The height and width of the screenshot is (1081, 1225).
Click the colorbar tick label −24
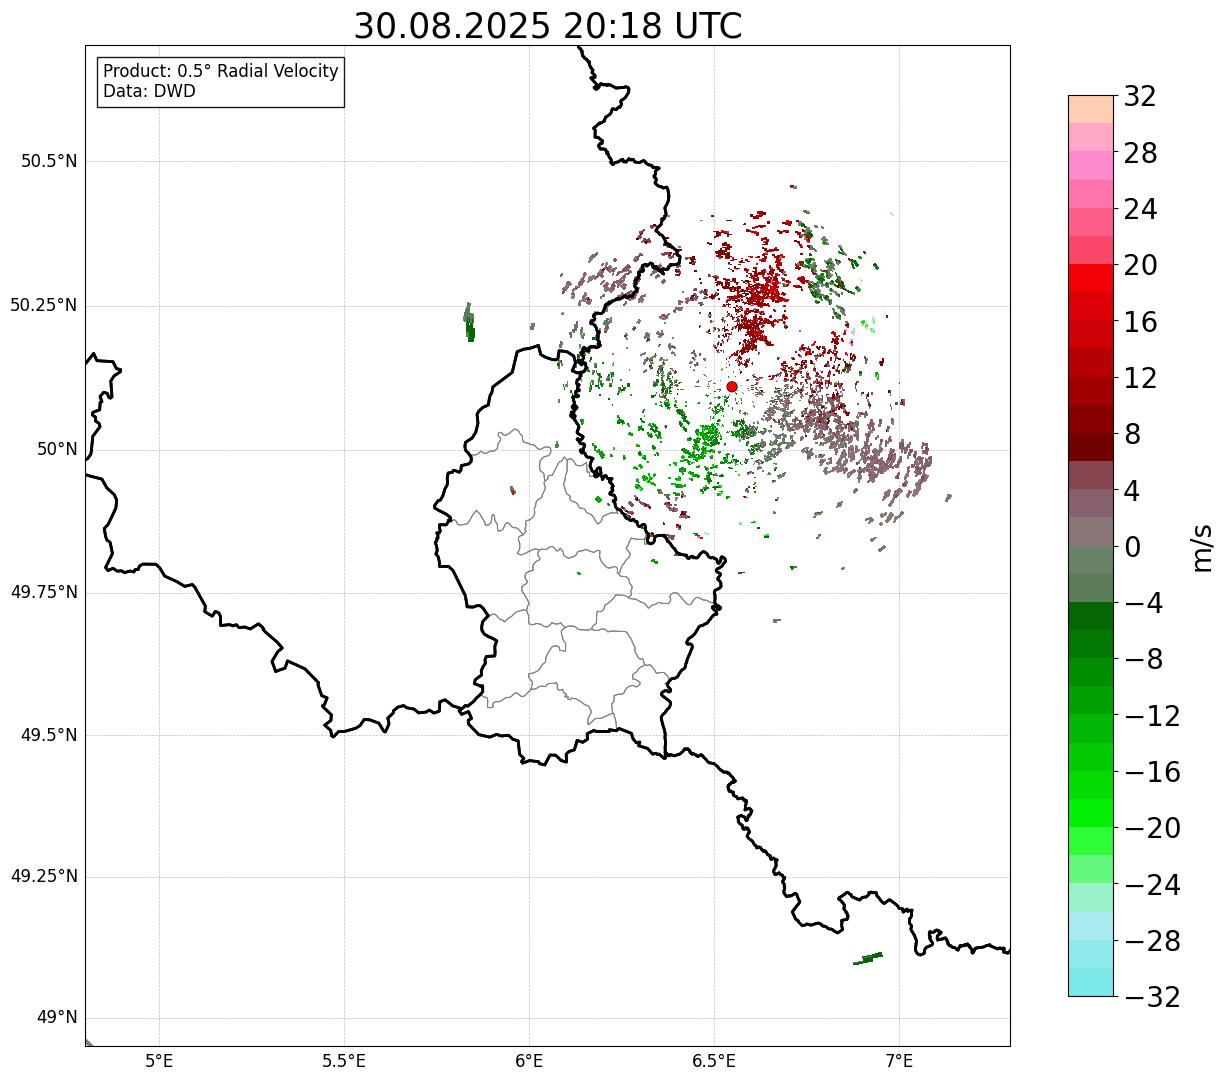(x=1152, y=885)
